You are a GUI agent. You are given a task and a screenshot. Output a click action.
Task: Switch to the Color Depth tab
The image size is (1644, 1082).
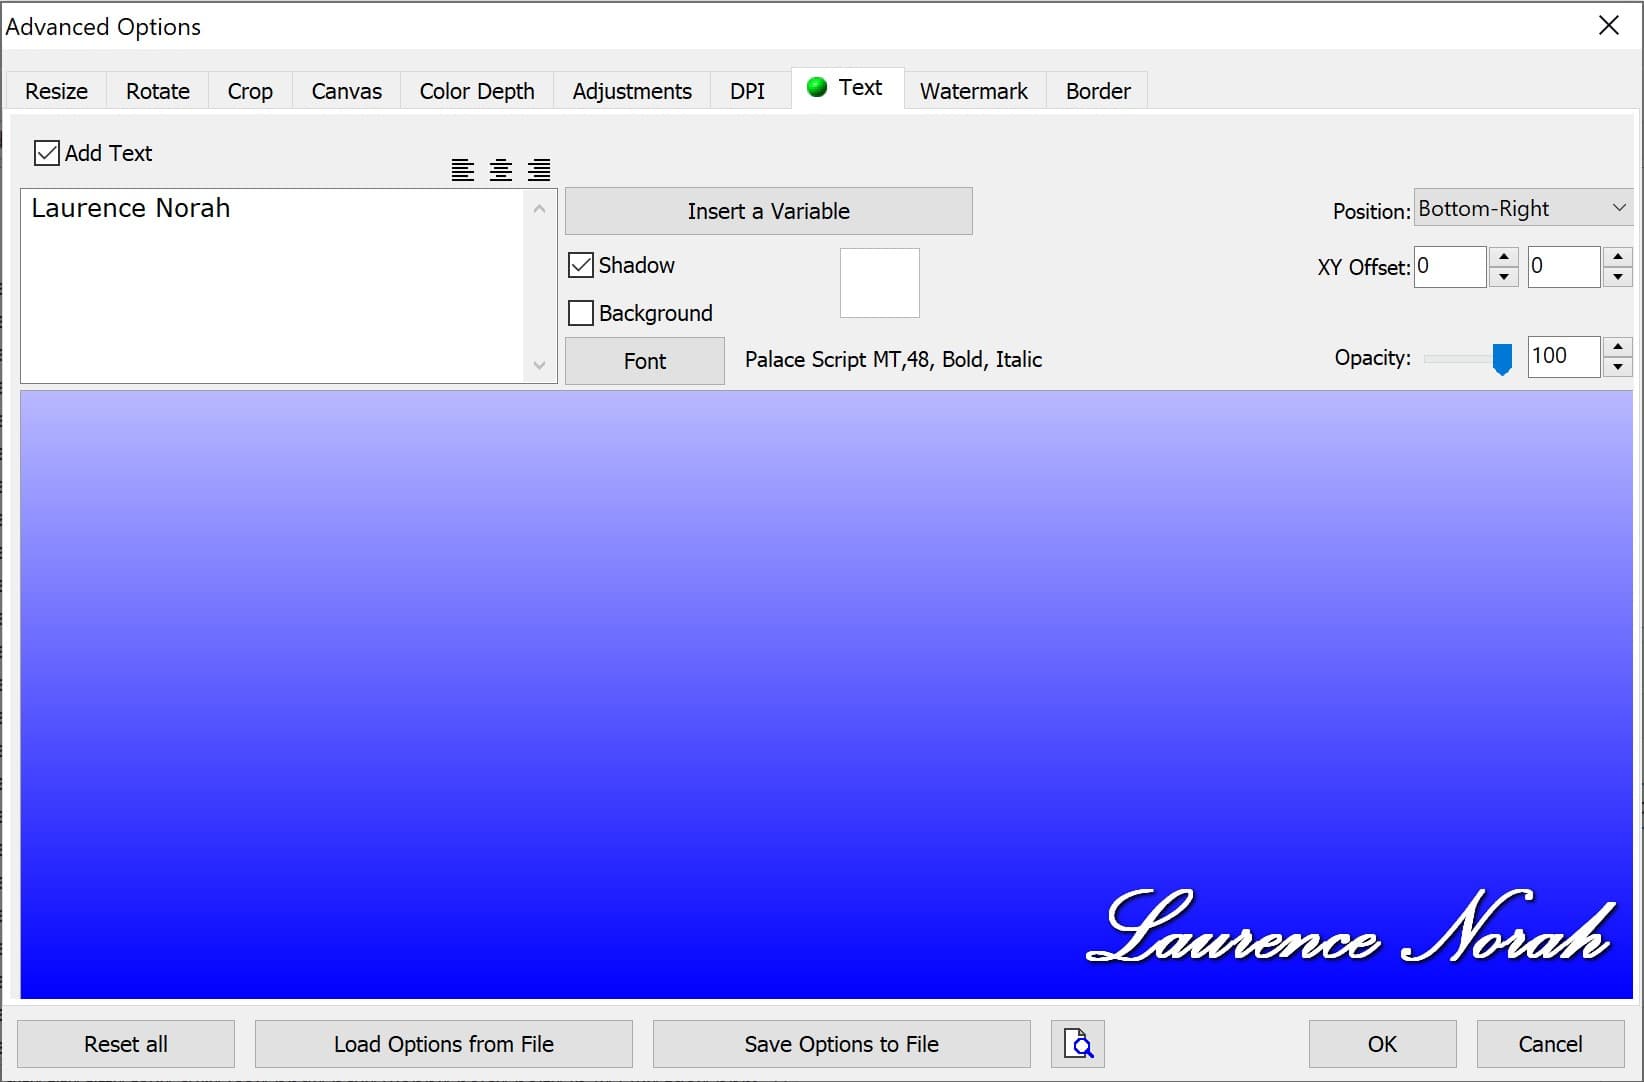click(x=476, y=91)
